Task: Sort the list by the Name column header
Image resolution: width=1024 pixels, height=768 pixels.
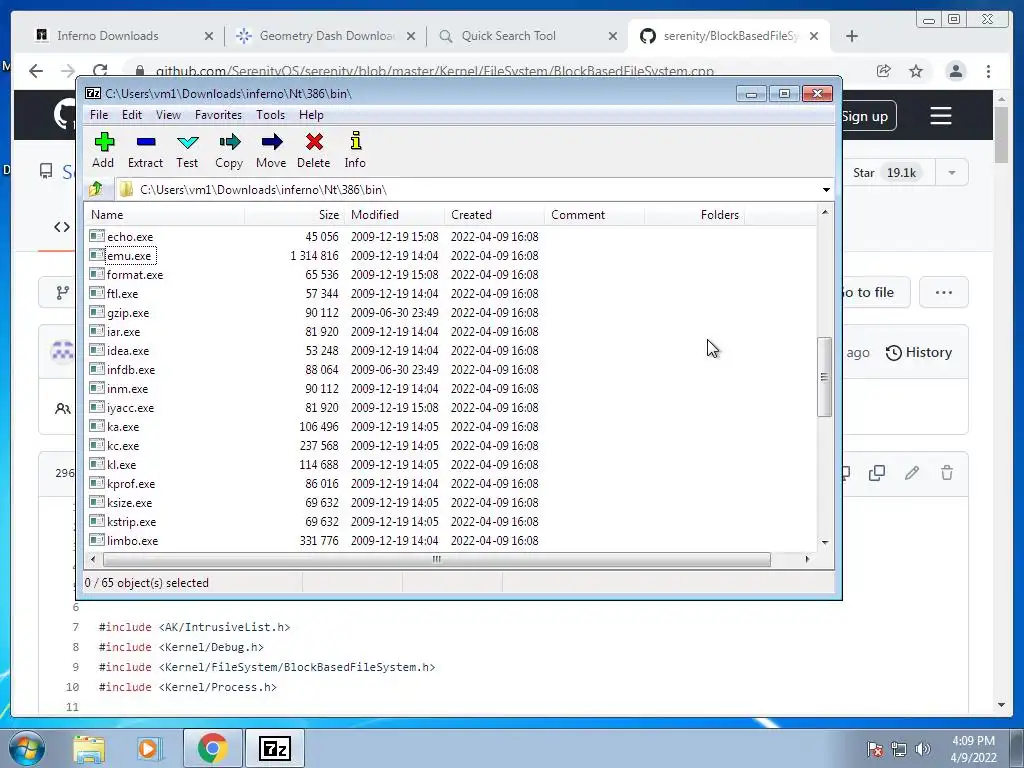Action: 164,215
